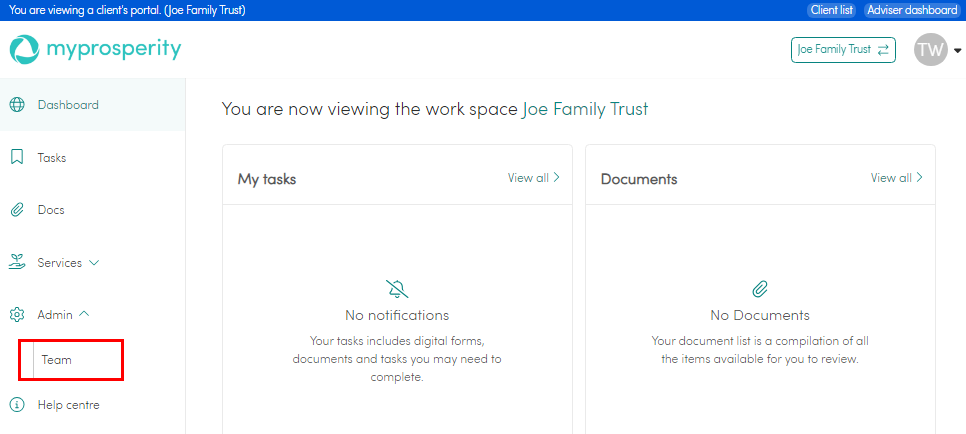966x434 pixels.
Task: Open the account dropdown arrow beside avatar
Action: coord(957,50)
